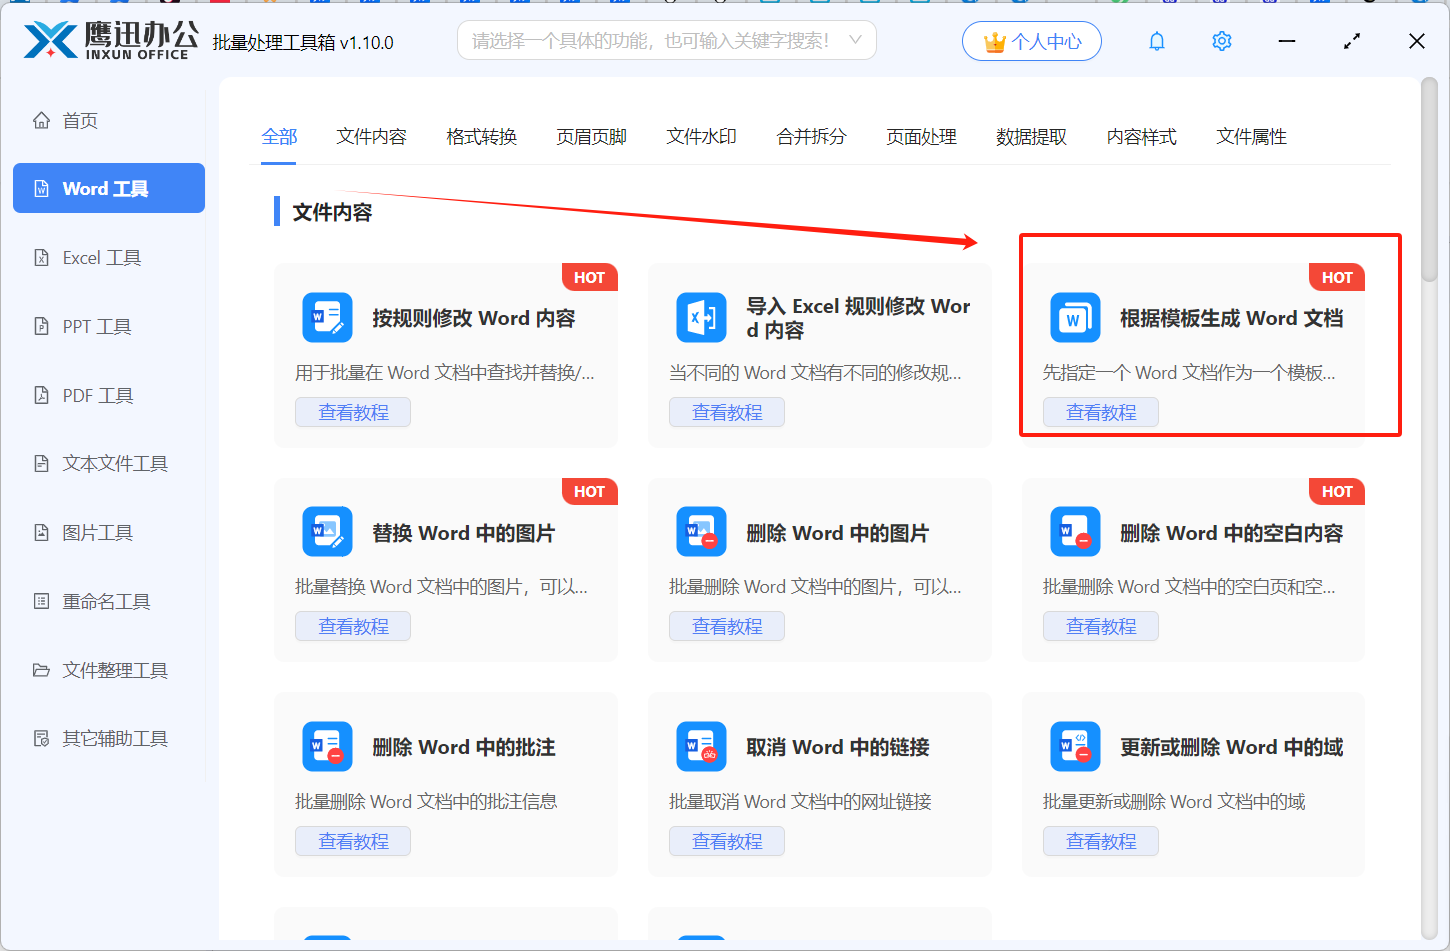Click the 个人中心 button

point(1031,41)
